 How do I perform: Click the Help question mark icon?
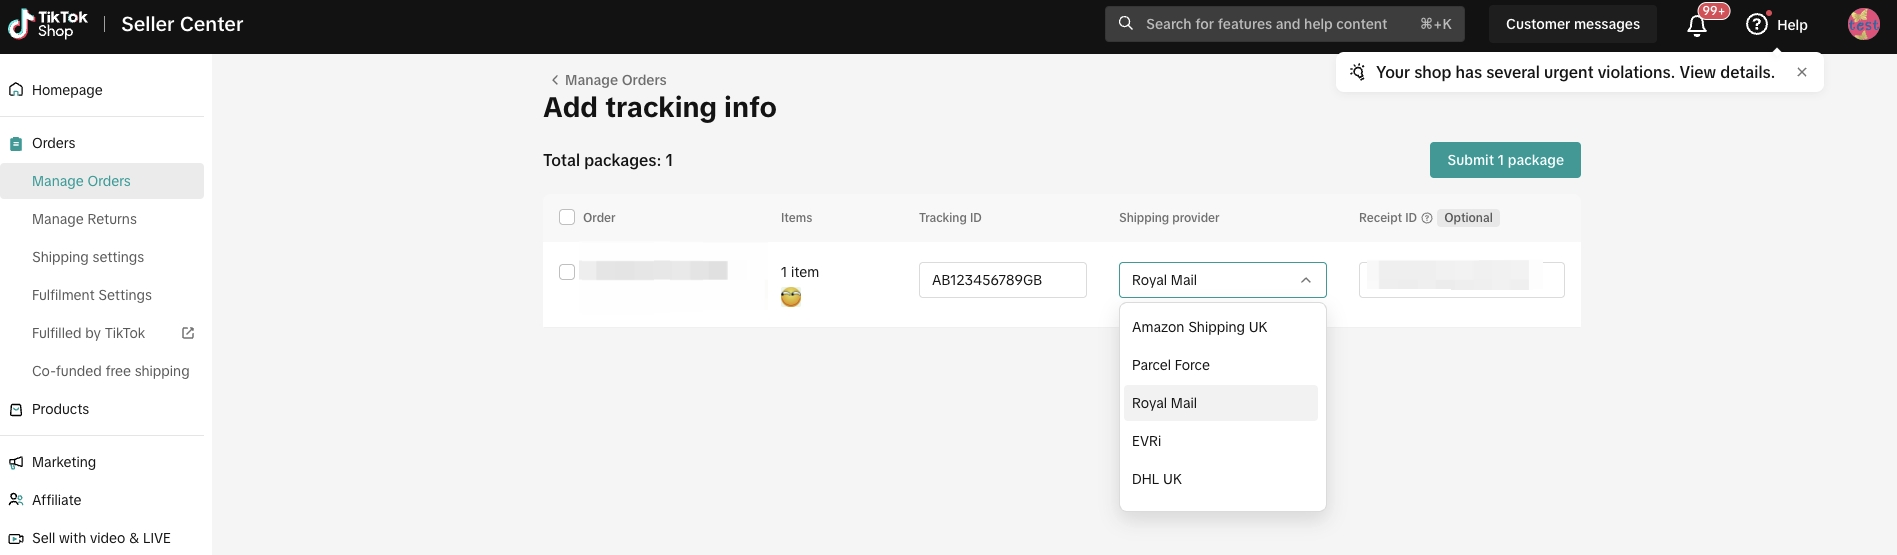click(1757, 24)
